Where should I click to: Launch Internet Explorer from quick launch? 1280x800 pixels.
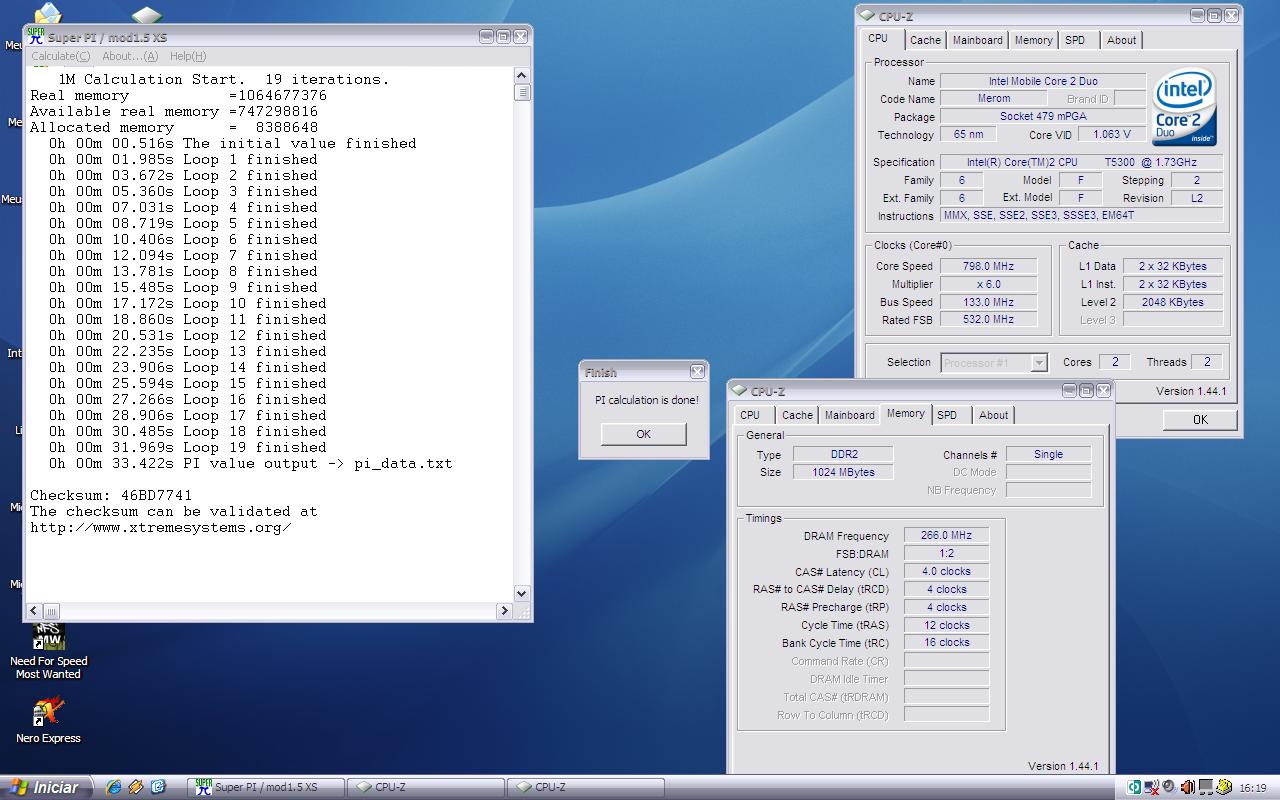coord(114,787)
